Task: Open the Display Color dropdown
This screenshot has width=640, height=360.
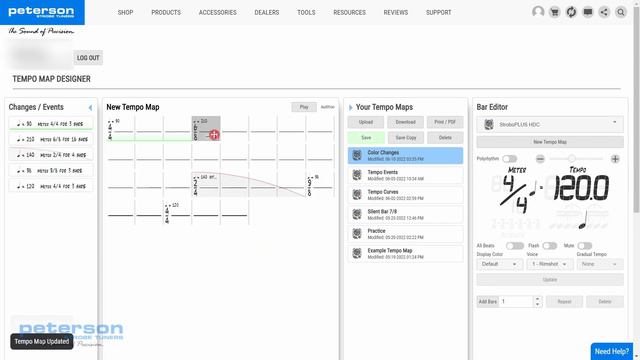Action: coord(499,264)
